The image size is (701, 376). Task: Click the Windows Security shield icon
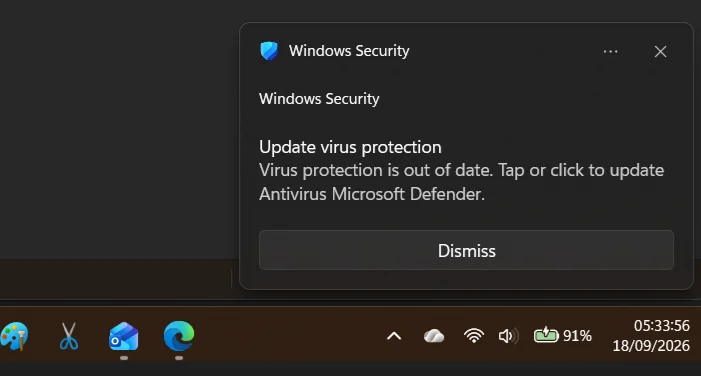269,51
